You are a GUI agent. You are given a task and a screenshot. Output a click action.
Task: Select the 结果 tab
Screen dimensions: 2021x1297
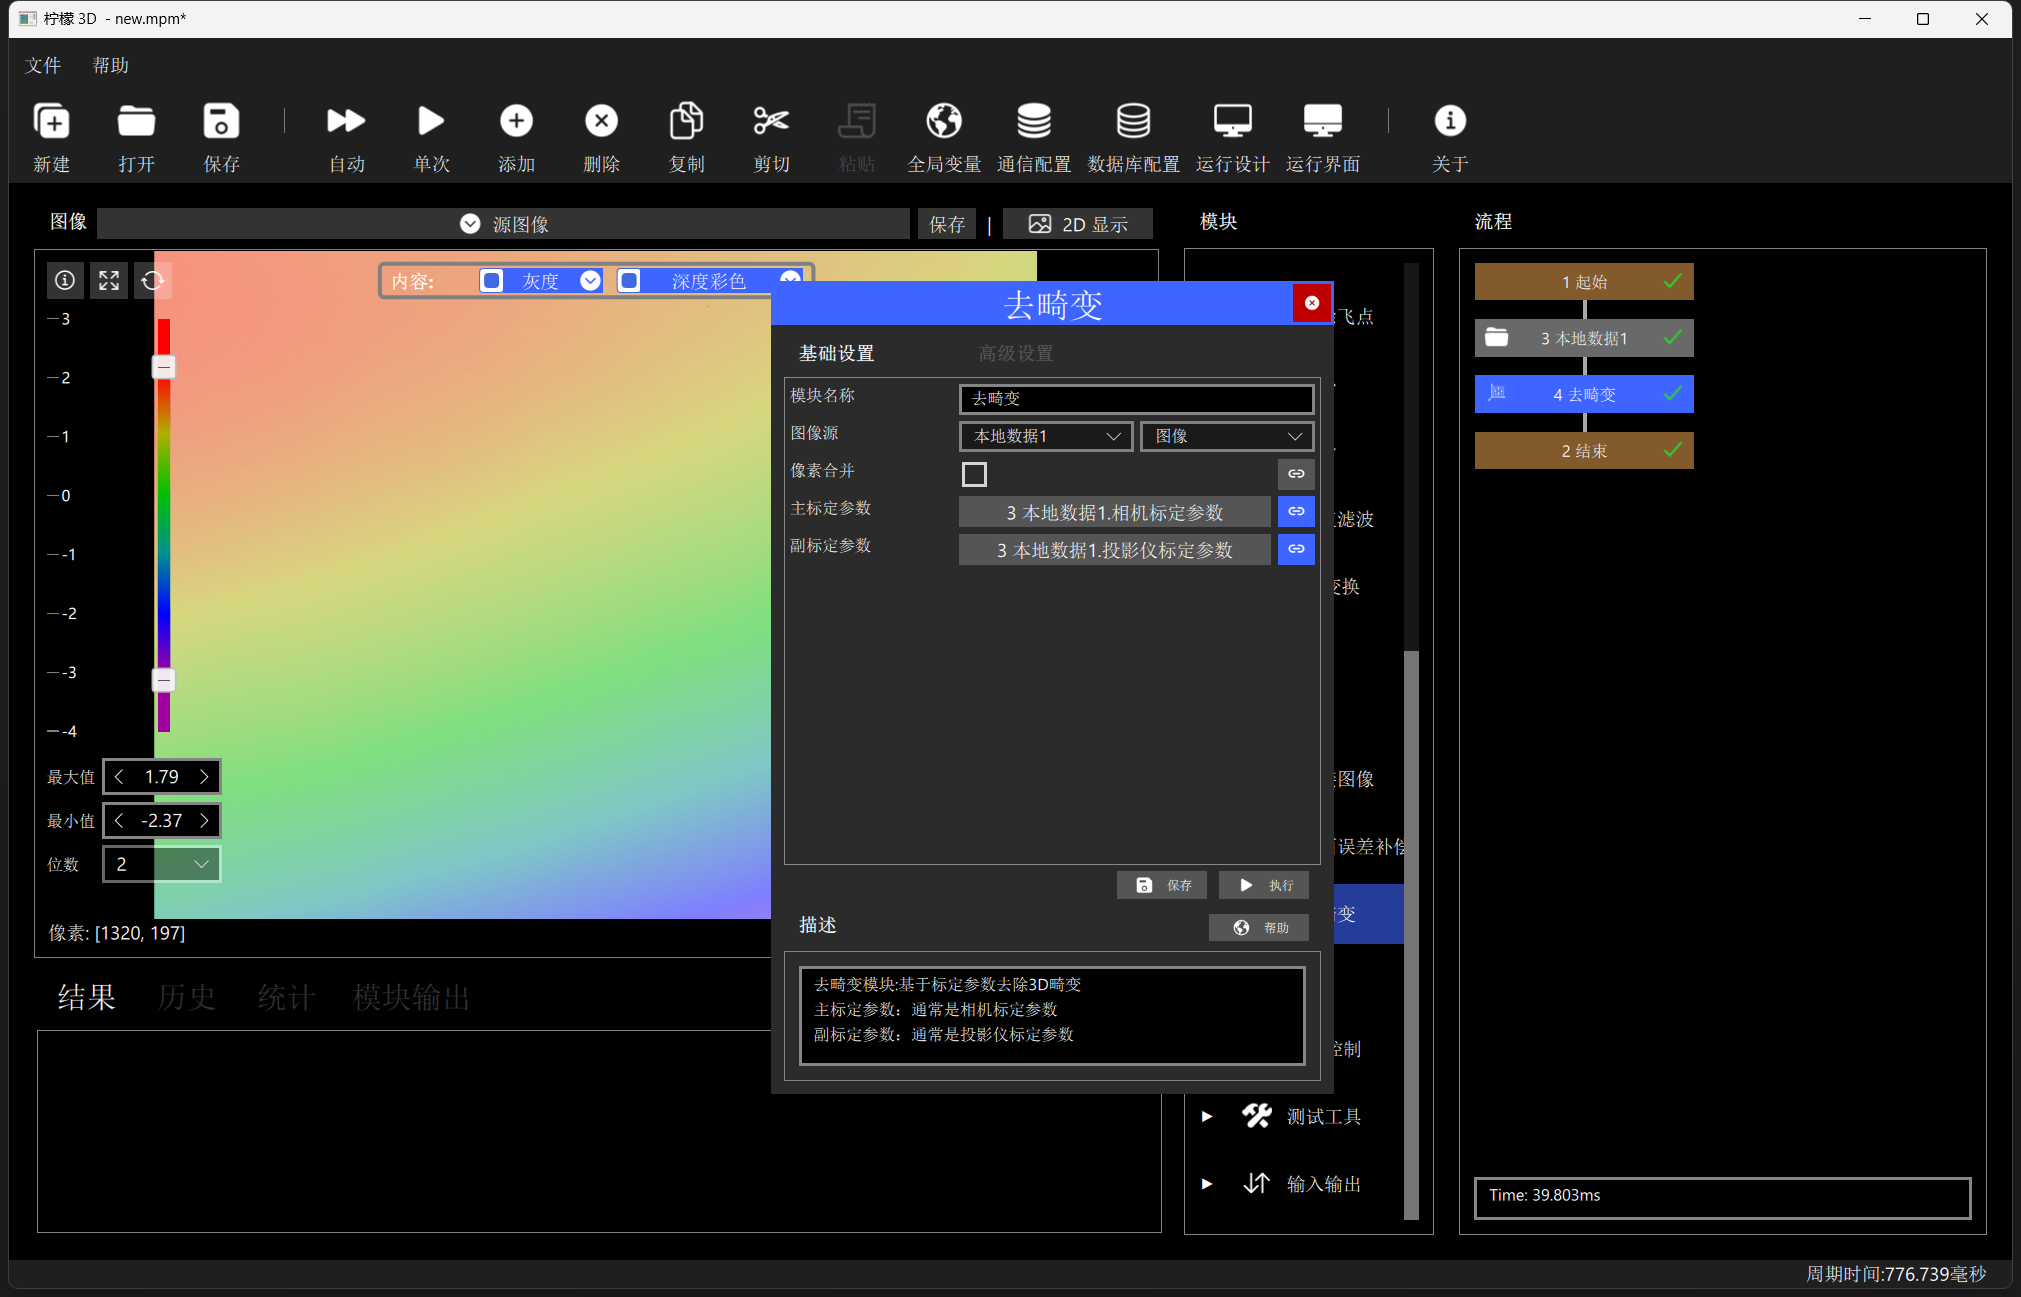click(86, 997)
